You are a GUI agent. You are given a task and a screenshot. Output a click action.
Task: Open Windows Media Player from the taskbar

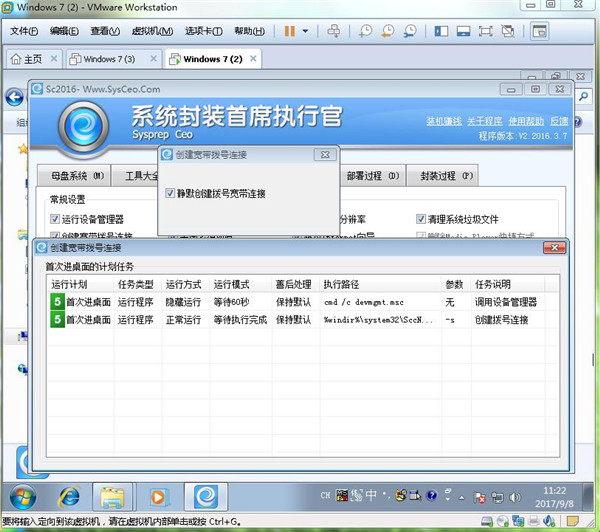point(158,497)
